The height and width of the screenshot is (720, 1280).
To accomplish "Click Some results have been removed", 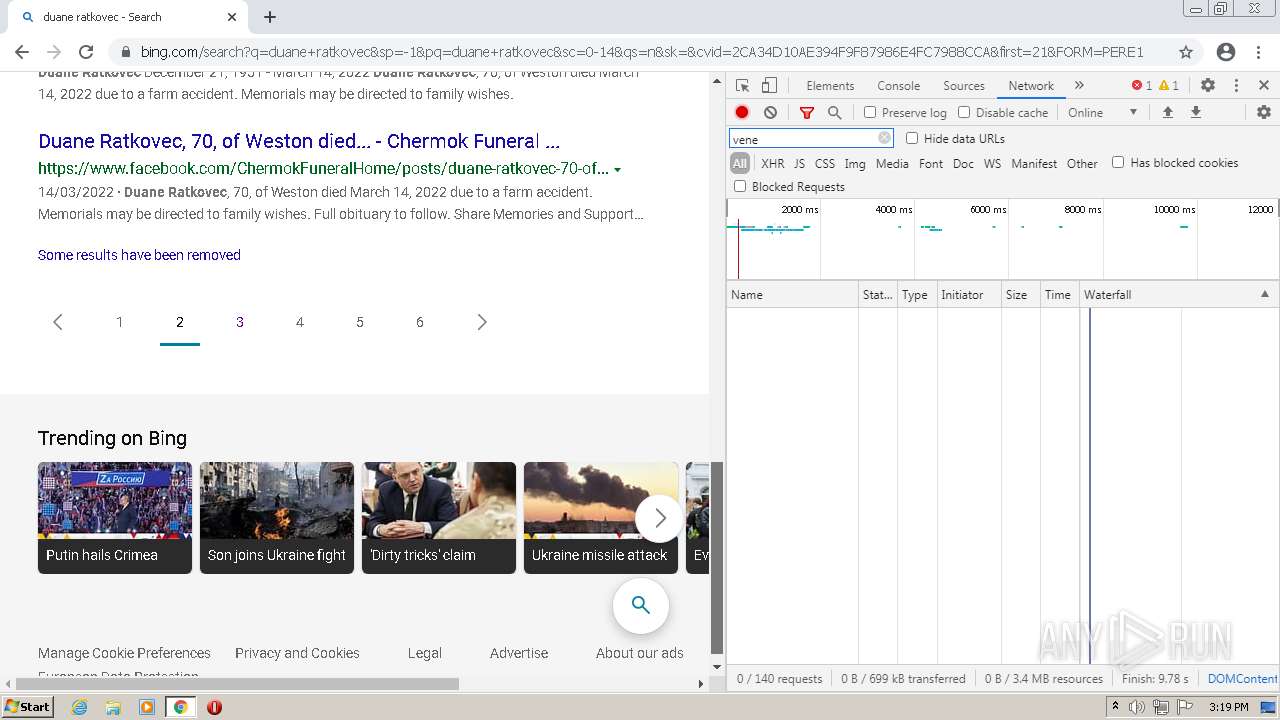I will [139, 255].
